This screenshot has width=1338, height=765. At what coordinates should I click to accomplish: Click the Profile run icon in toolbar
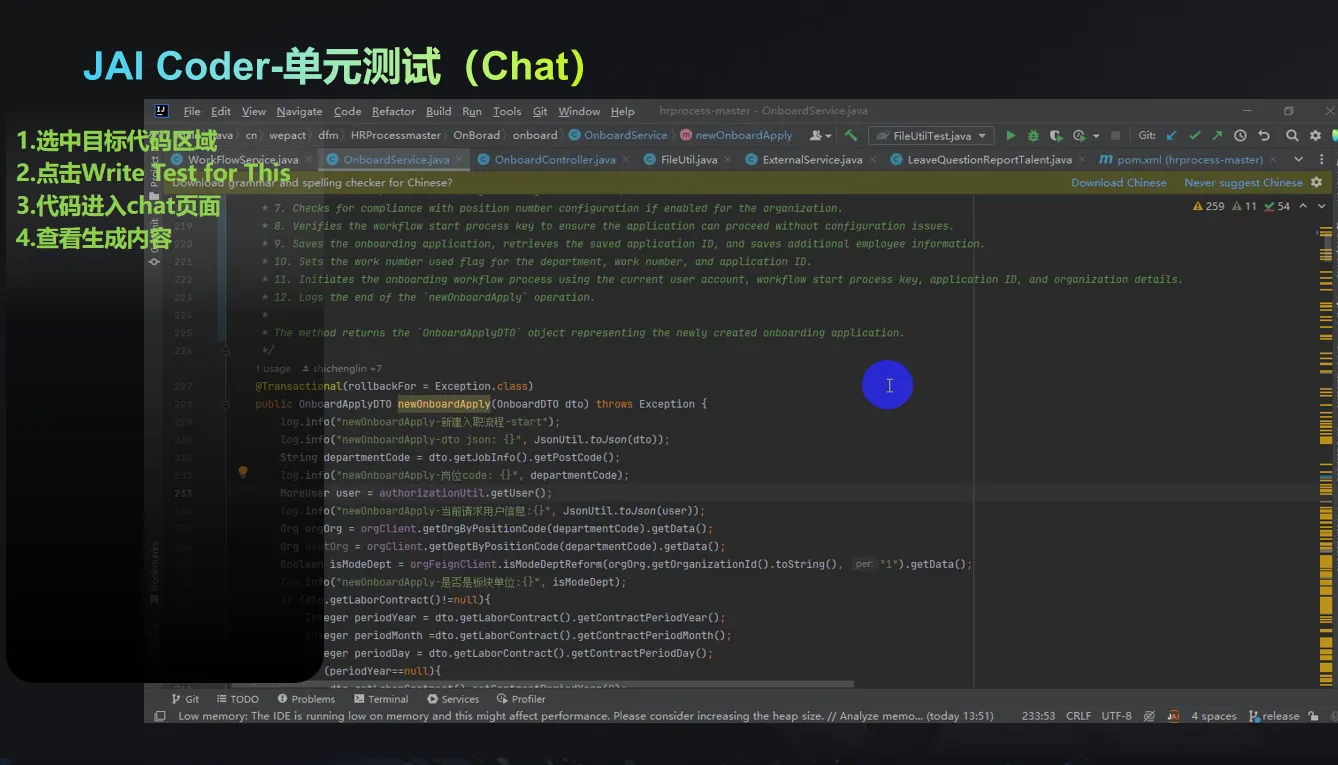tap(1079, 135)
